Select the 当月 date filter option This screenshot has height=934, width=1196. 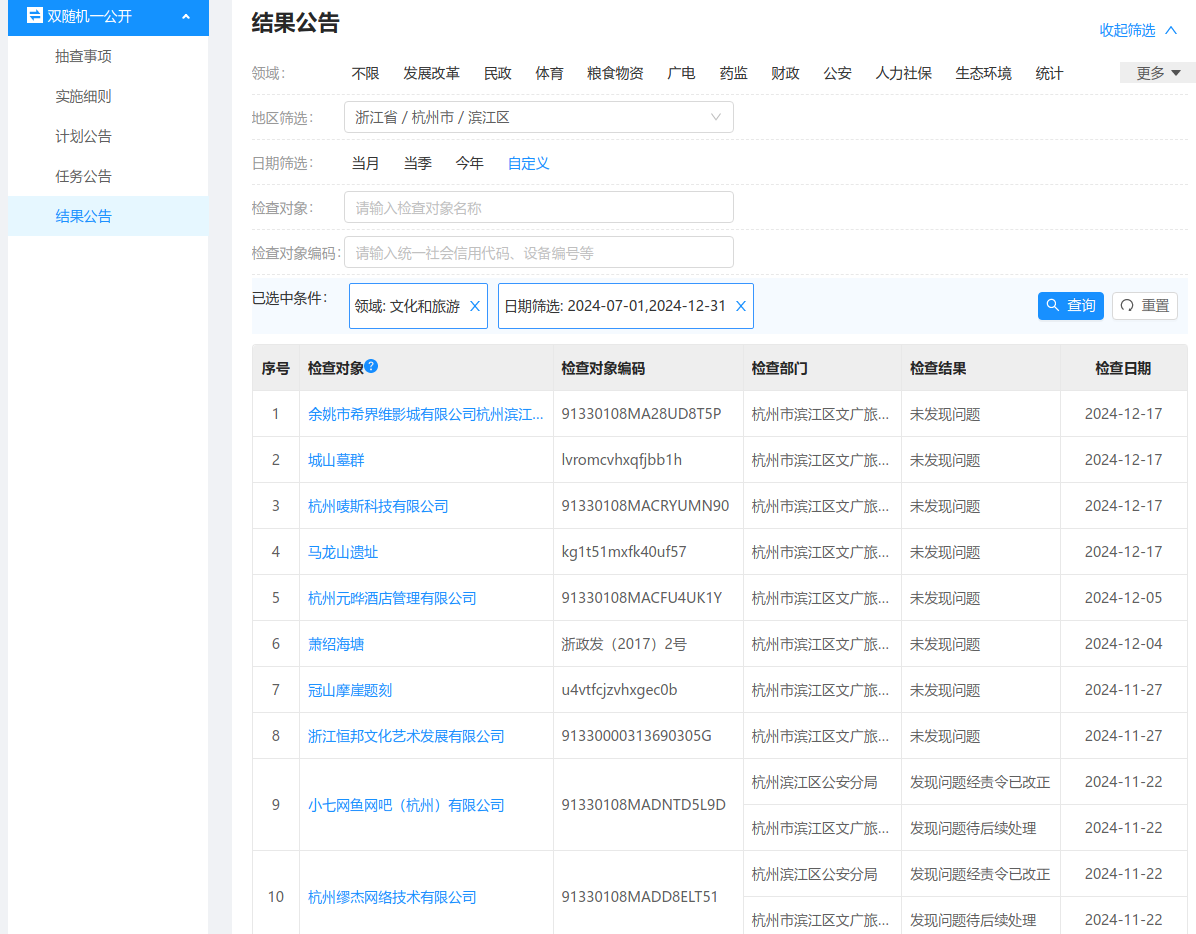(x=366, y=163)
